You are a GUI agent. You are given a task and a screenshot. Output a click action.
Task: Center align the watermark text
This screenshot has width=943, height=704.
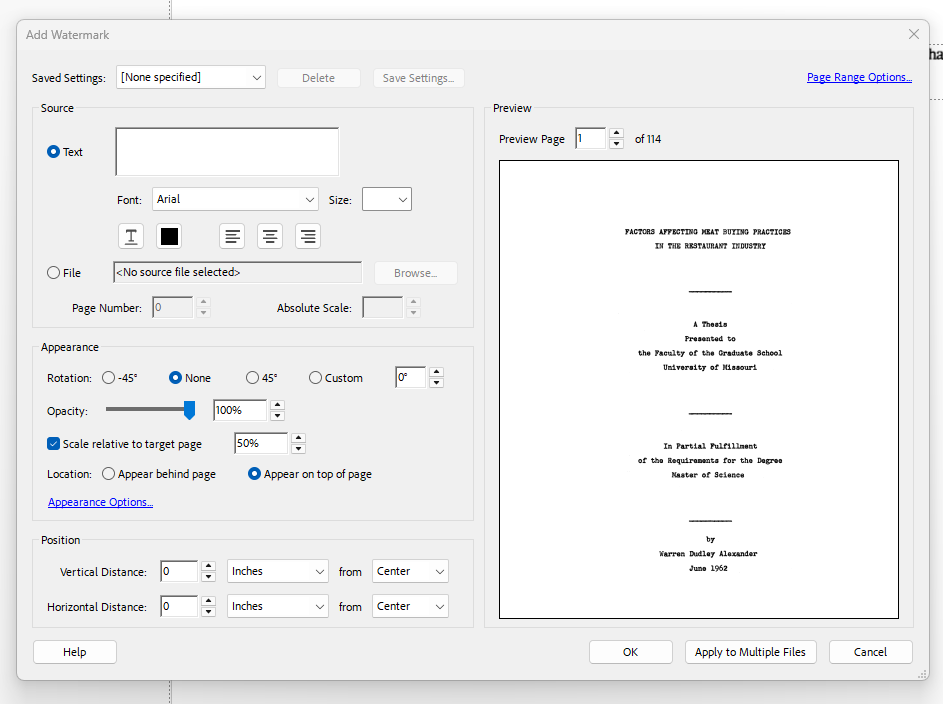tap(270, 236)
